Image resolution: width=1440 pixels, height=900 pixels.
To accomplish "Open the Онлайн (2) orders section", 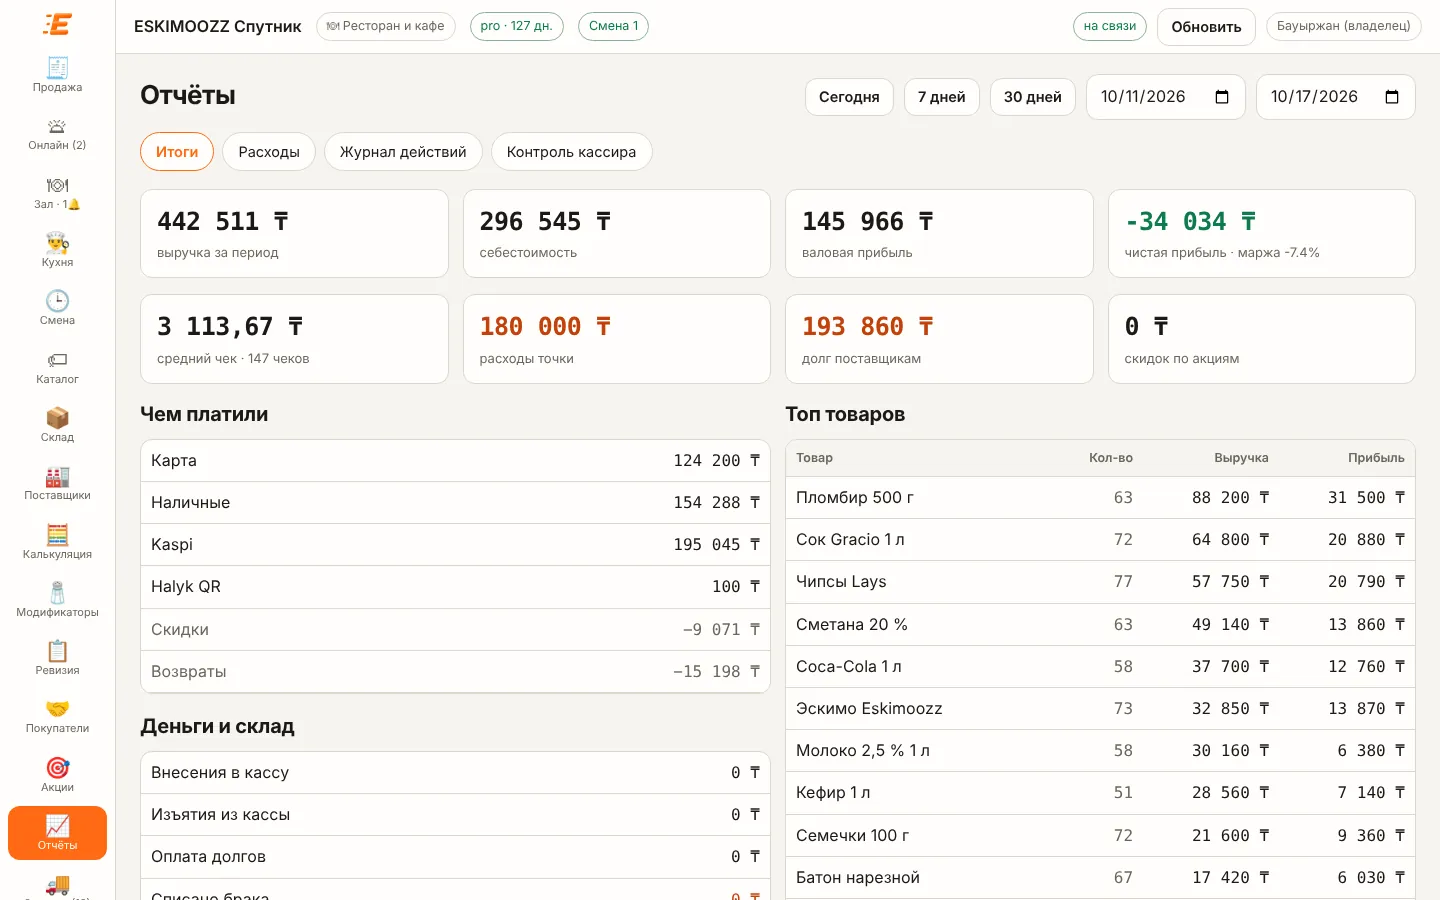I will [57, 134].
